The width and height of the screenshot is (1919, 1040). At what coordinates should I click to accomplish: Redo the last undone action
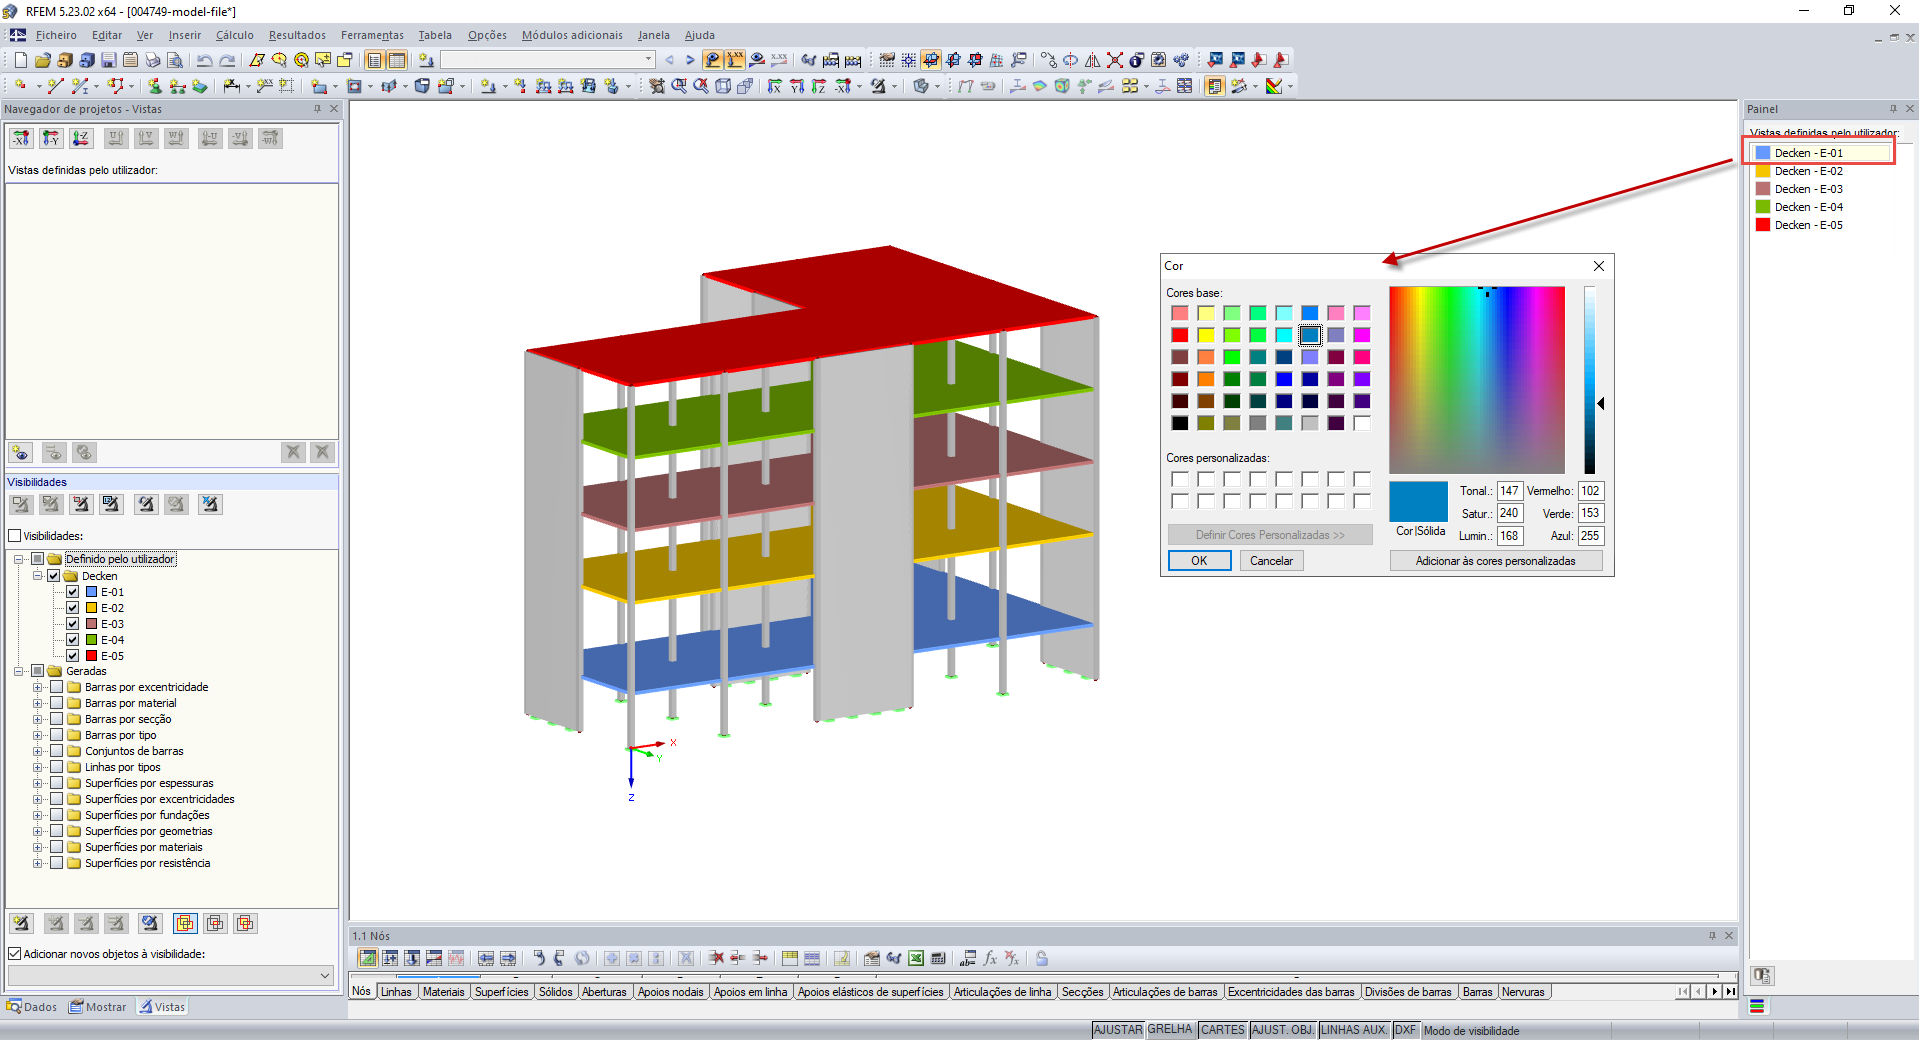pos(227,60)
